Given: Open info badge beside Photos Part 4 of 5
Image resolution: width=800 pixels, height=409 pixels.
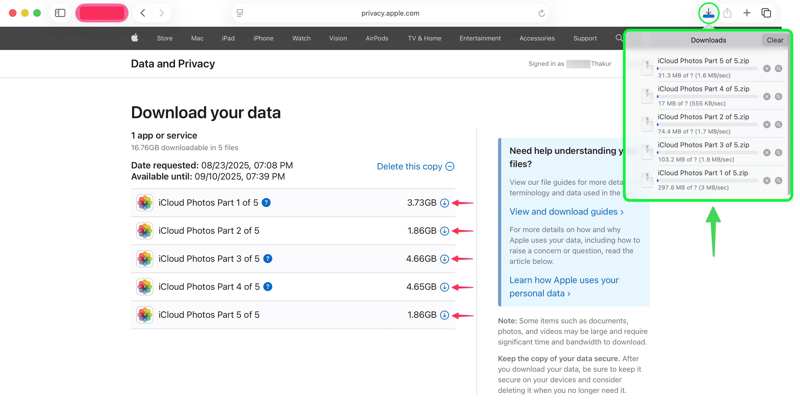Looking at the screenshot, I should [x=267, y=287].
